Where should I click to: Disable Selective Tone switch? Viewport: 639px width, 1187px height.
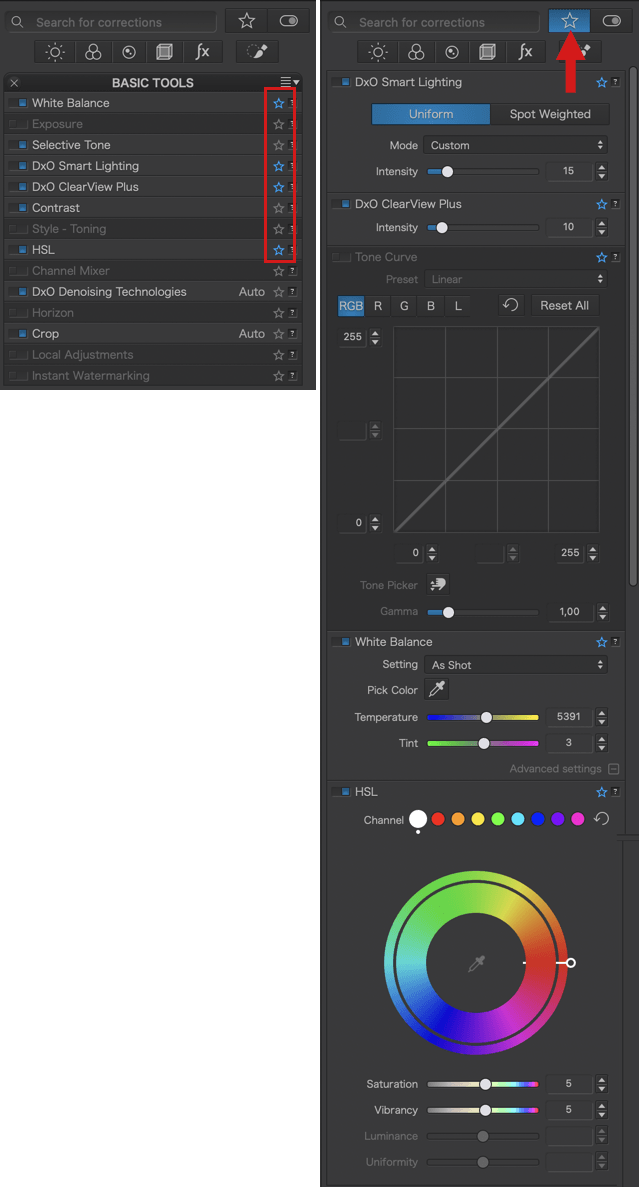[x=18, y=145]
